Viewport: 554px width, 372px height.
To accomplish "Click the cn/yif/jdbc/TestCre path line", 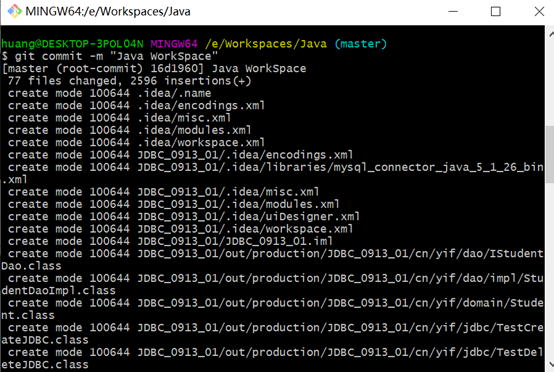I will coord(276,328).
